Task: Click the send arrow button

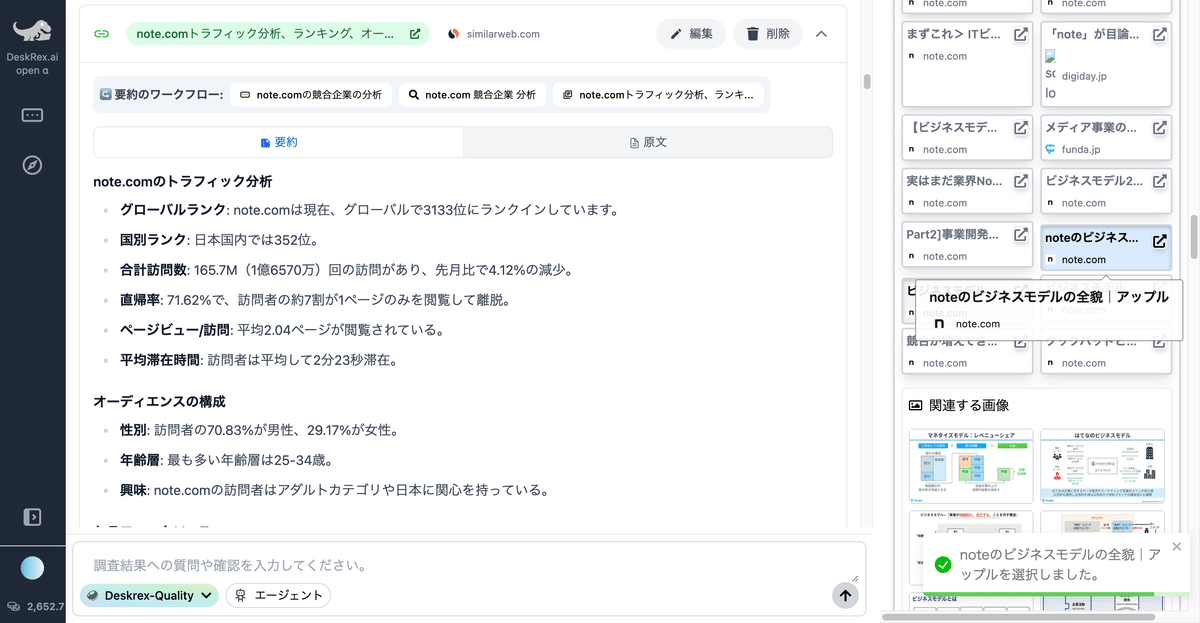Action: 845,595
